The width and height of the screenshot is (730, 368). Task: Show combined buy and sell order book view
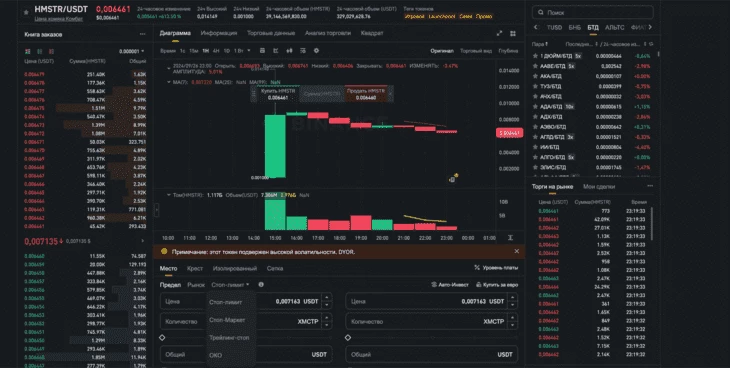tap(27, 51)
